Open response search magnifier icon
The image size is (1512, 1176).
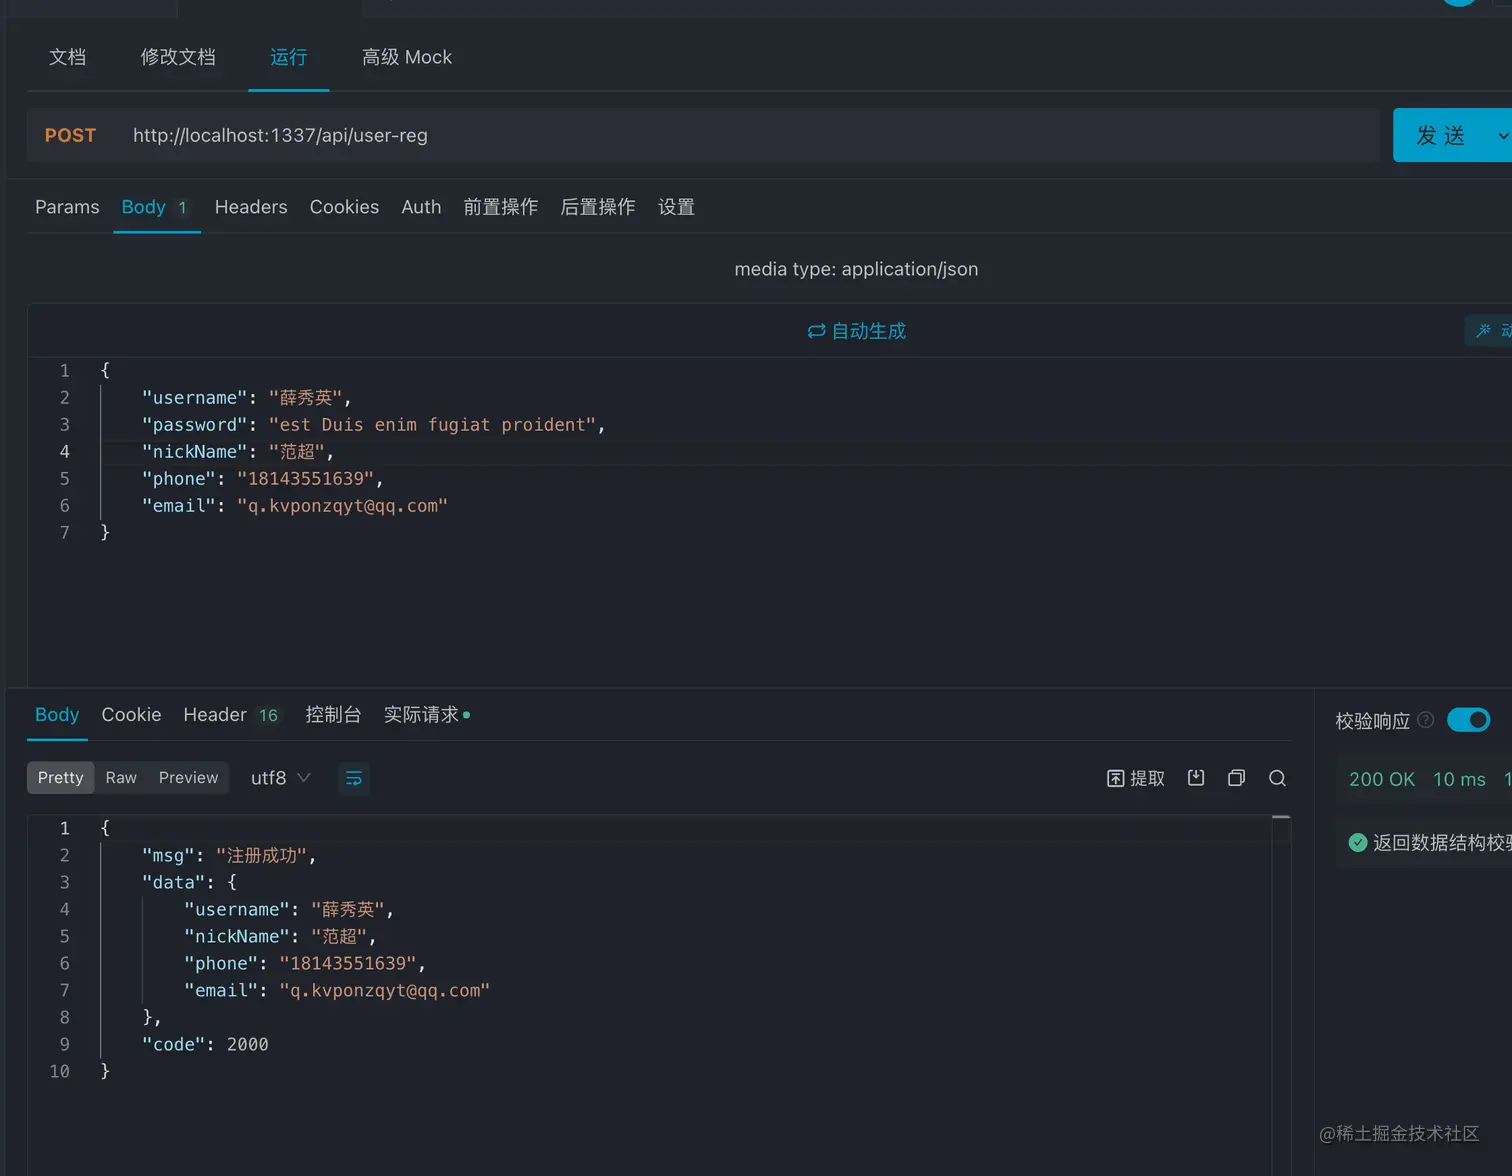pos(1277,778)
